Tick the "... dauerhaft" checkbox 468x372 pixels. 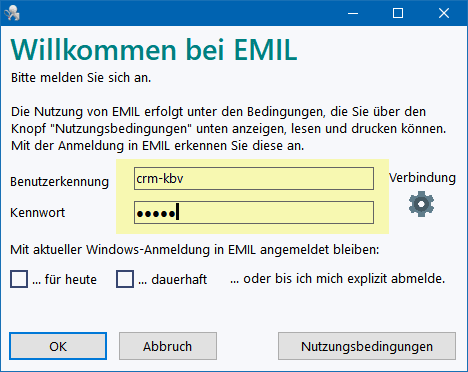click(x=125, y=279)
